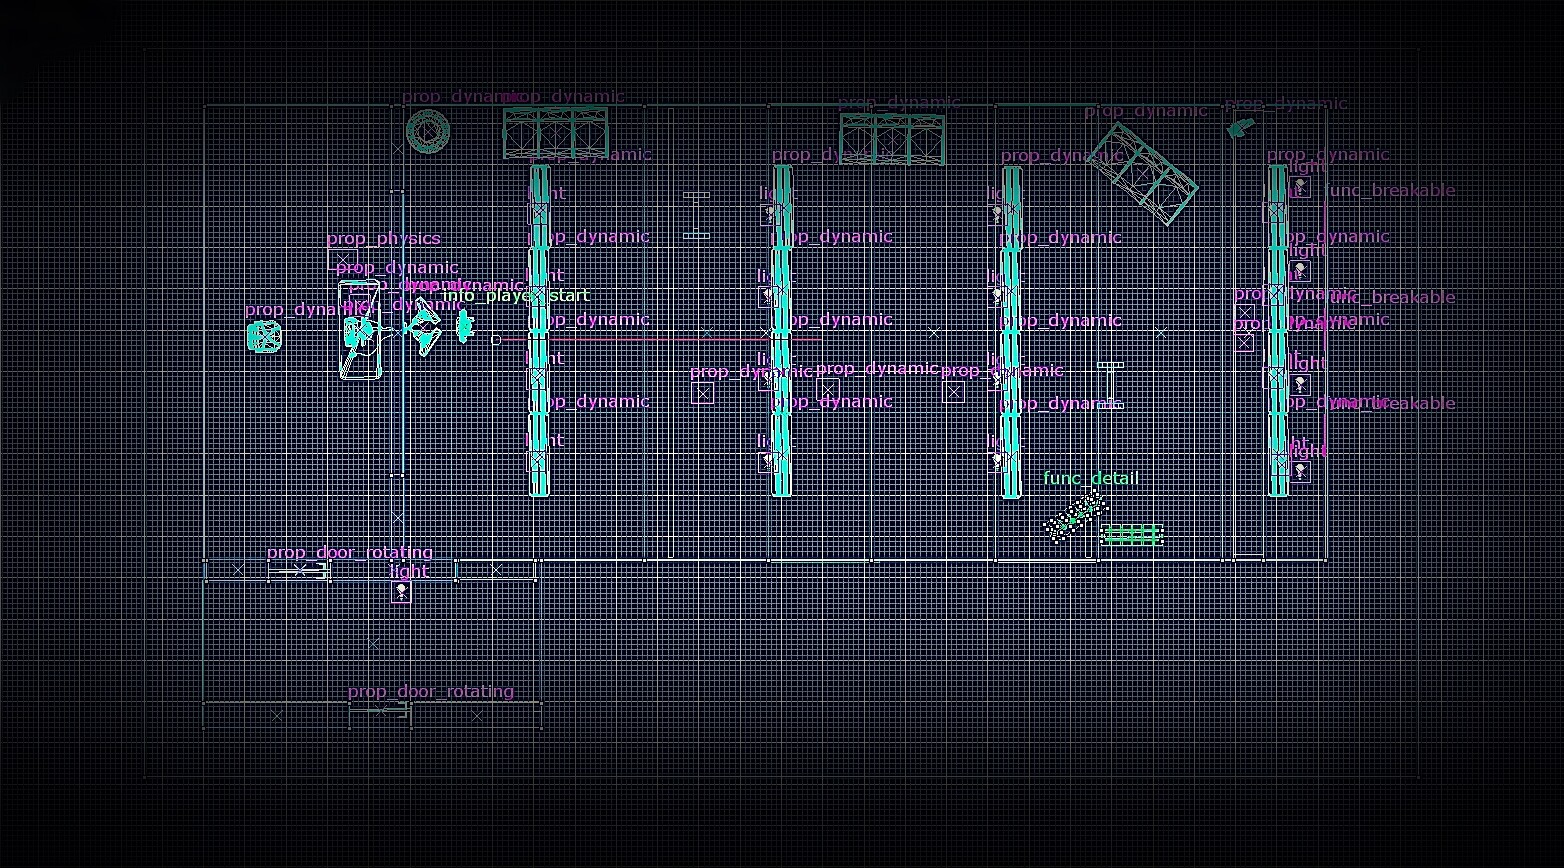This screenshot has height=868, width=1564.
Task: Click the dimmer prop_door_rotating label on the lowest wall
Action: tap(431, 691)
